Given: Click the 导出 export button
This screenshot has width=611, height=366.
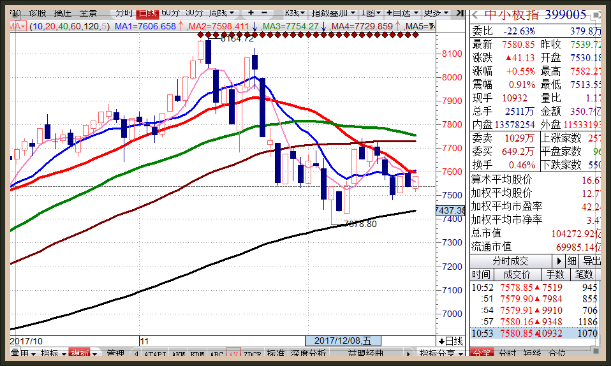Looking at the screenshot, I should pos(590,261).
